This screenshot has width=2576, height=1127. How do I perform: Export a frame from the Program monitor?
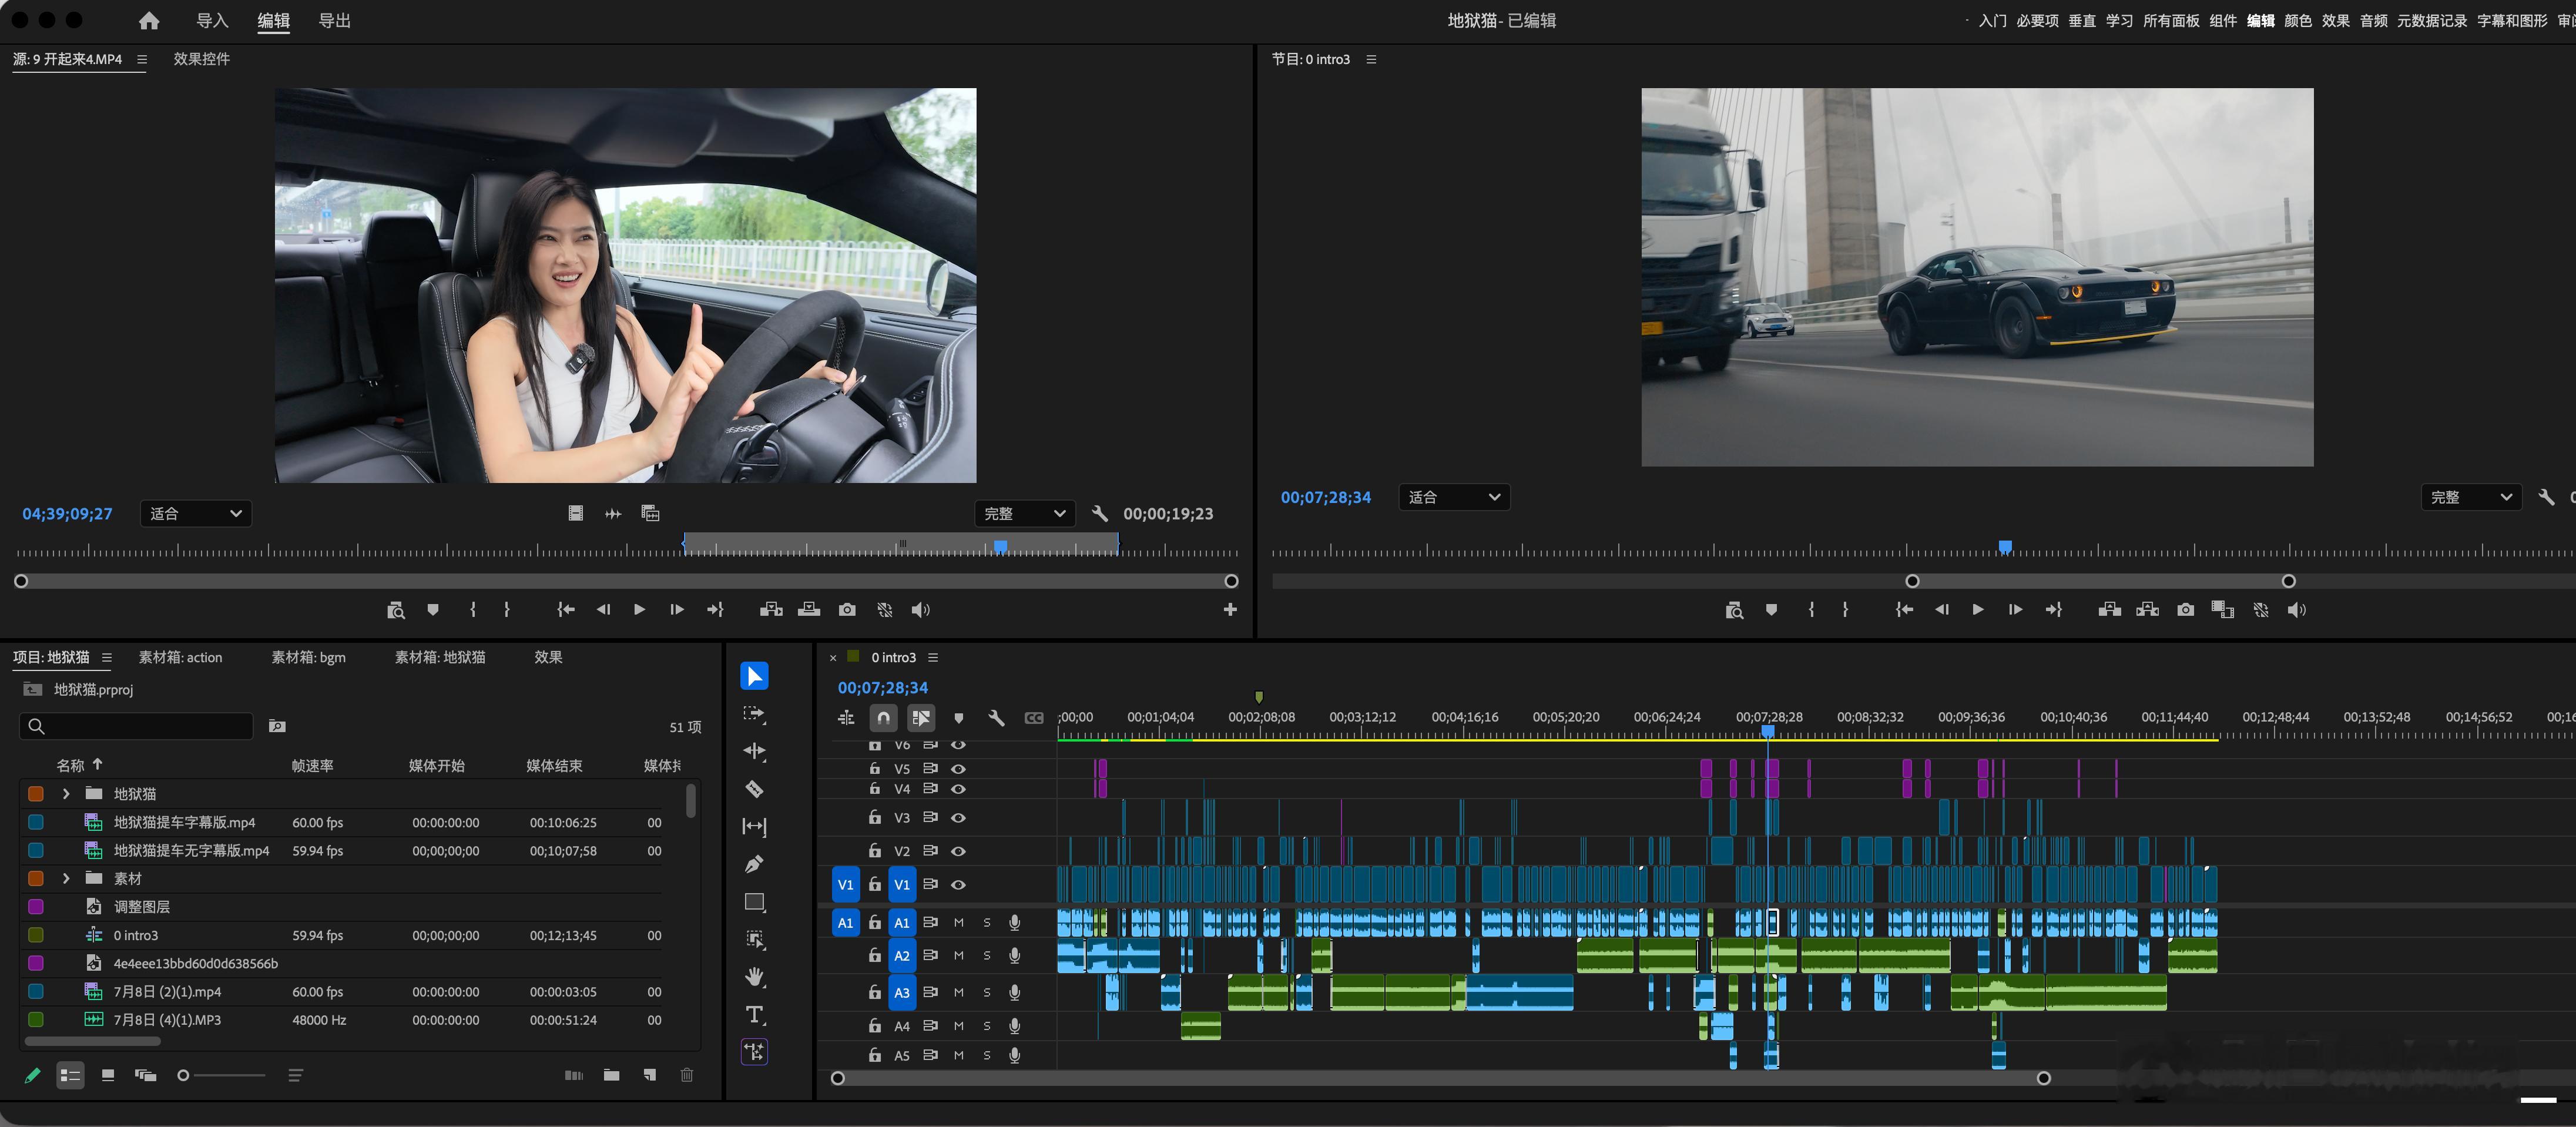pyautogui.click(x=2185, y=609)
